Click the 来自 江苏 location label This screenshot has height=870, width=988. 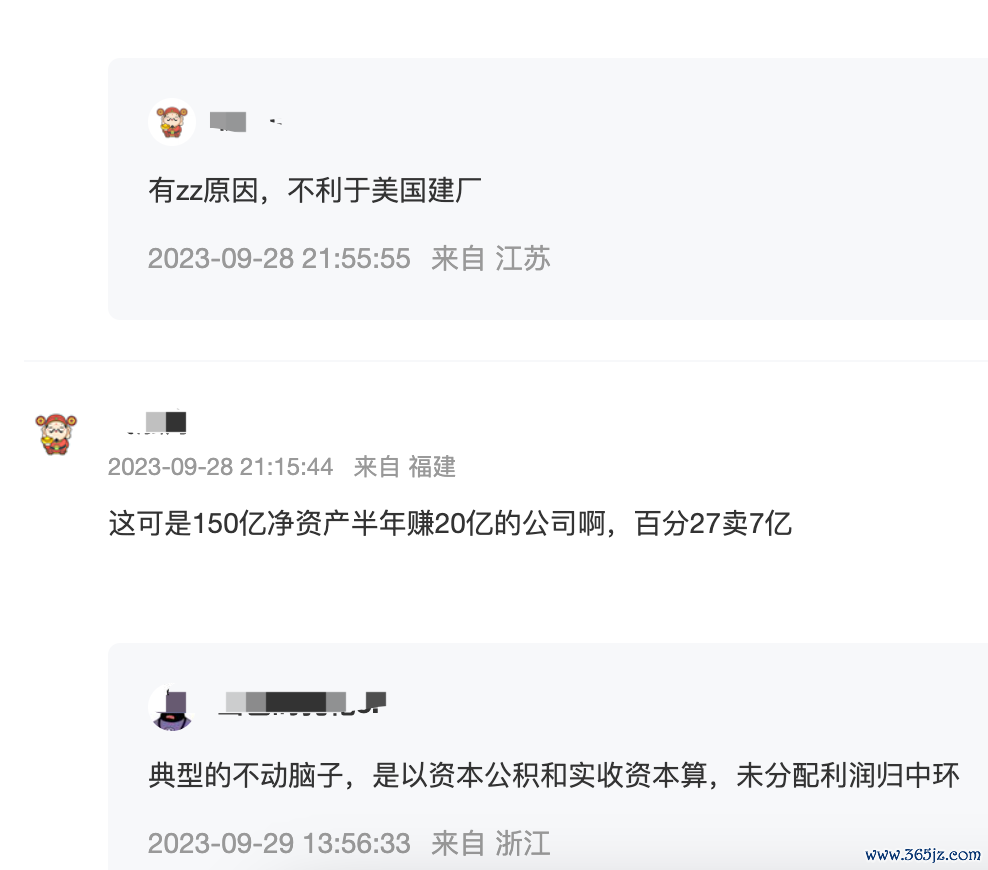click(491, 258)
